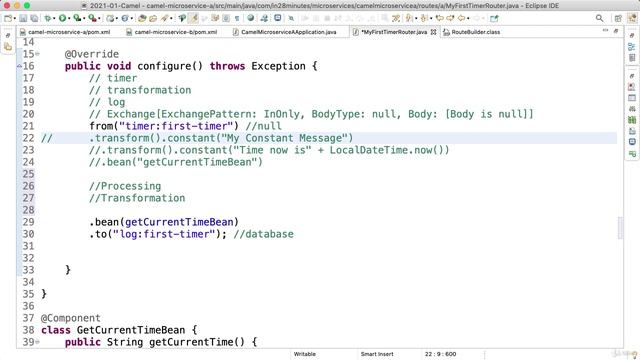
Task: Click the override marker on line 16
Action: click(19, 66)
